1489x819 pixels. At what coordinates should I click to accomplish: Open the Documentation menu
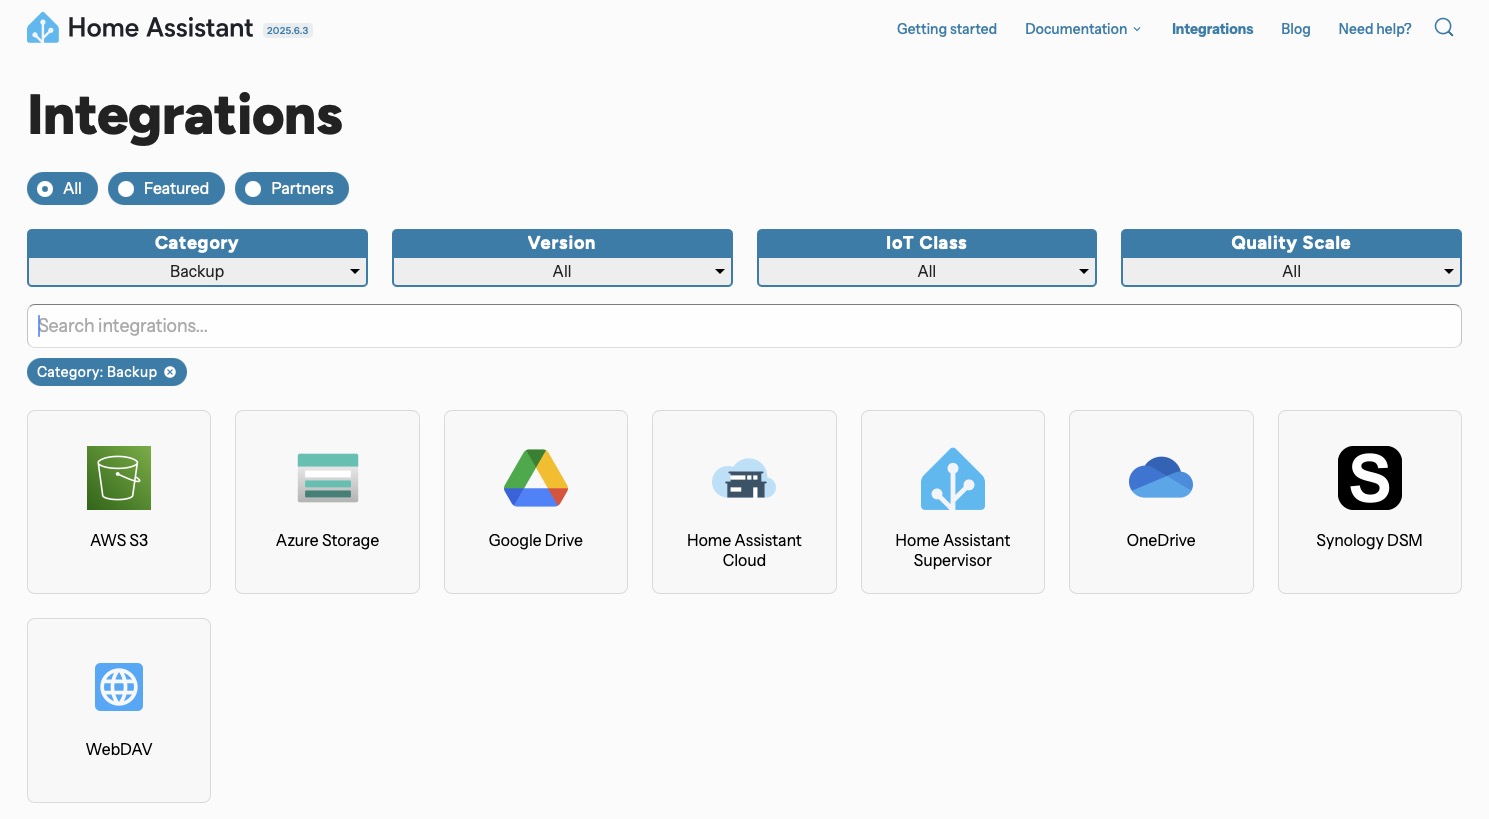[x=1082, y=29]
